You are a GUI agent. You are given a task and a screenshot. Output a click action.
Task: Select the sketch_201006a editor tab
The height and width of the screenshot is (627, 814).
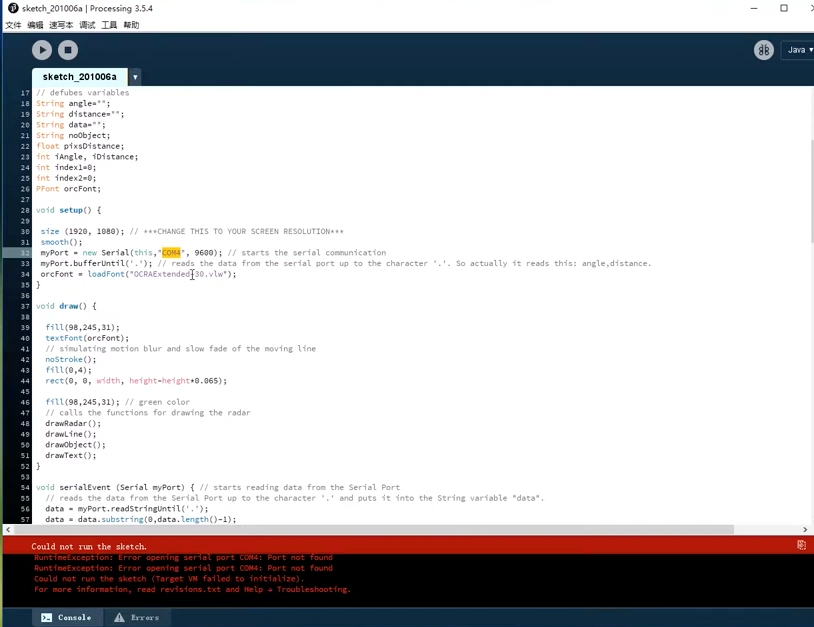tap(79, 77)
